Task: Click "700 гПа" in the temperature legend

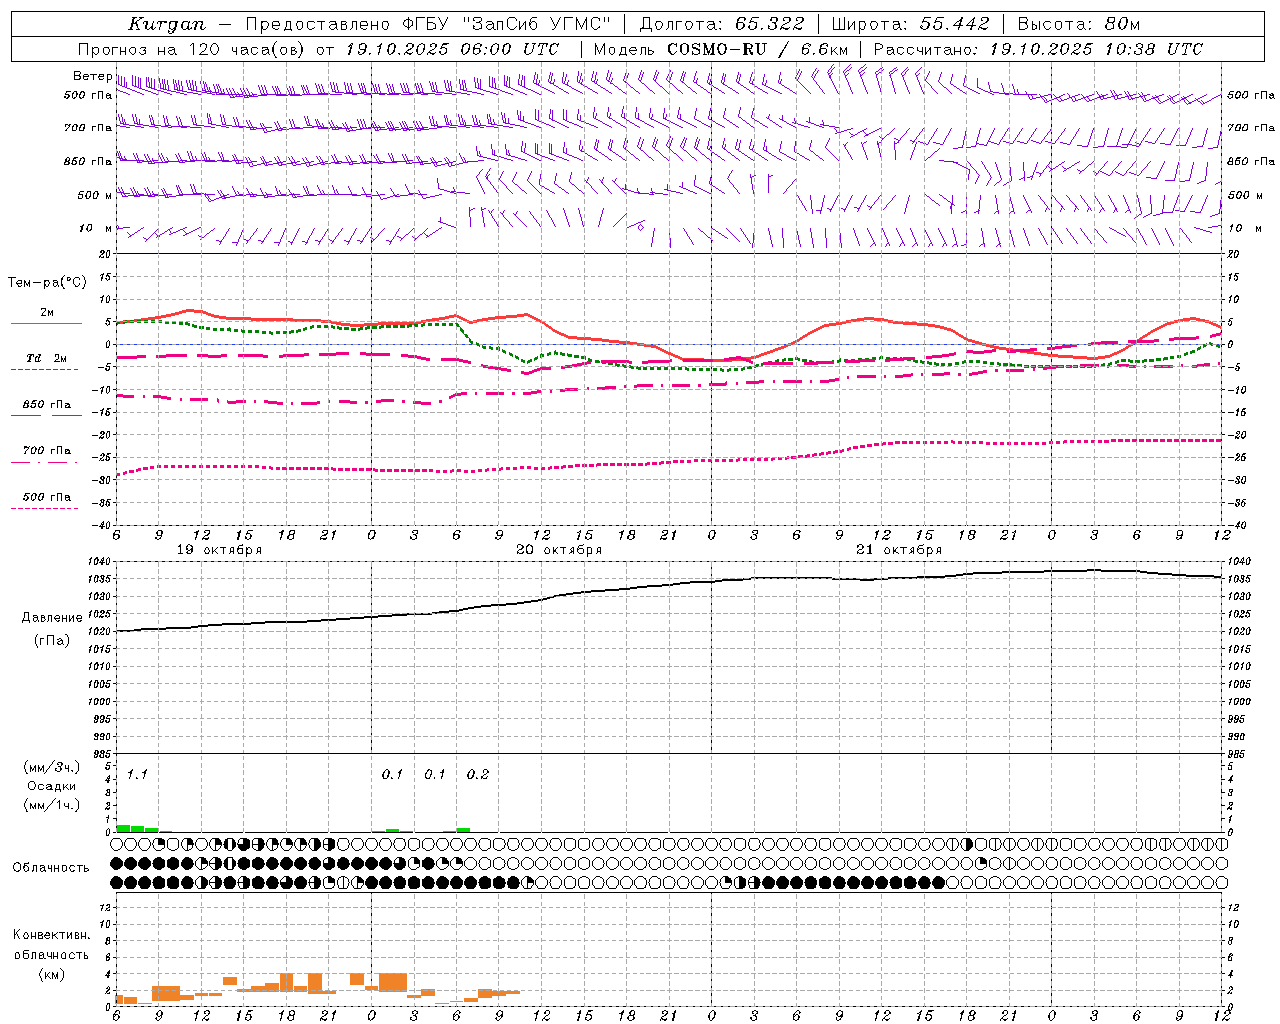Action: coord(46,451)
